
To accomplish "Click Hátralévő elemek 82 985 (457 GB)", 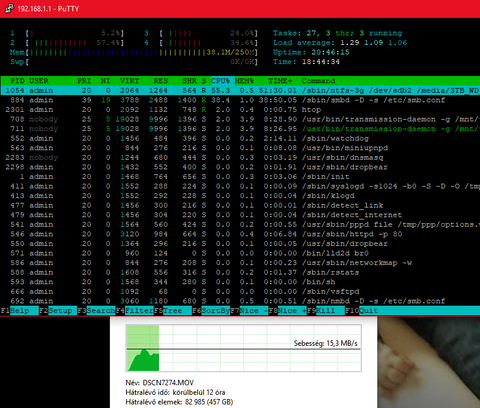I will click(179, 402).
